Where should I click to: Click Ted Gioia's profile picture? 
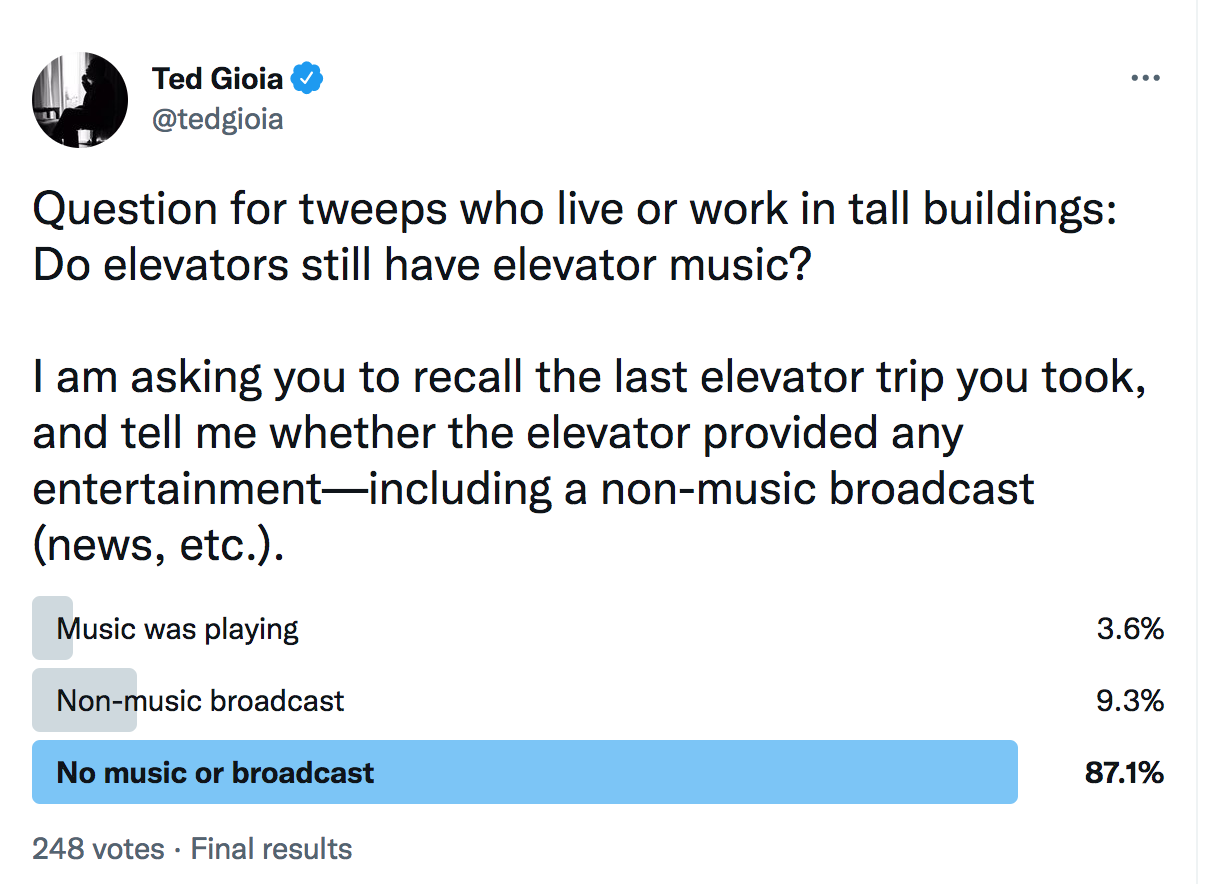point(80,100)
